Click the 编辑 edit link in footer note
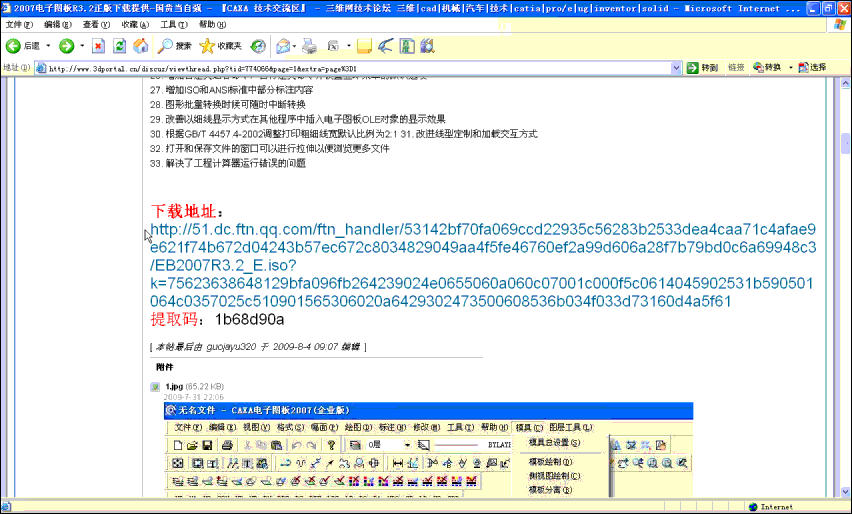Screen dimensions: 852x514 (350, 347)
